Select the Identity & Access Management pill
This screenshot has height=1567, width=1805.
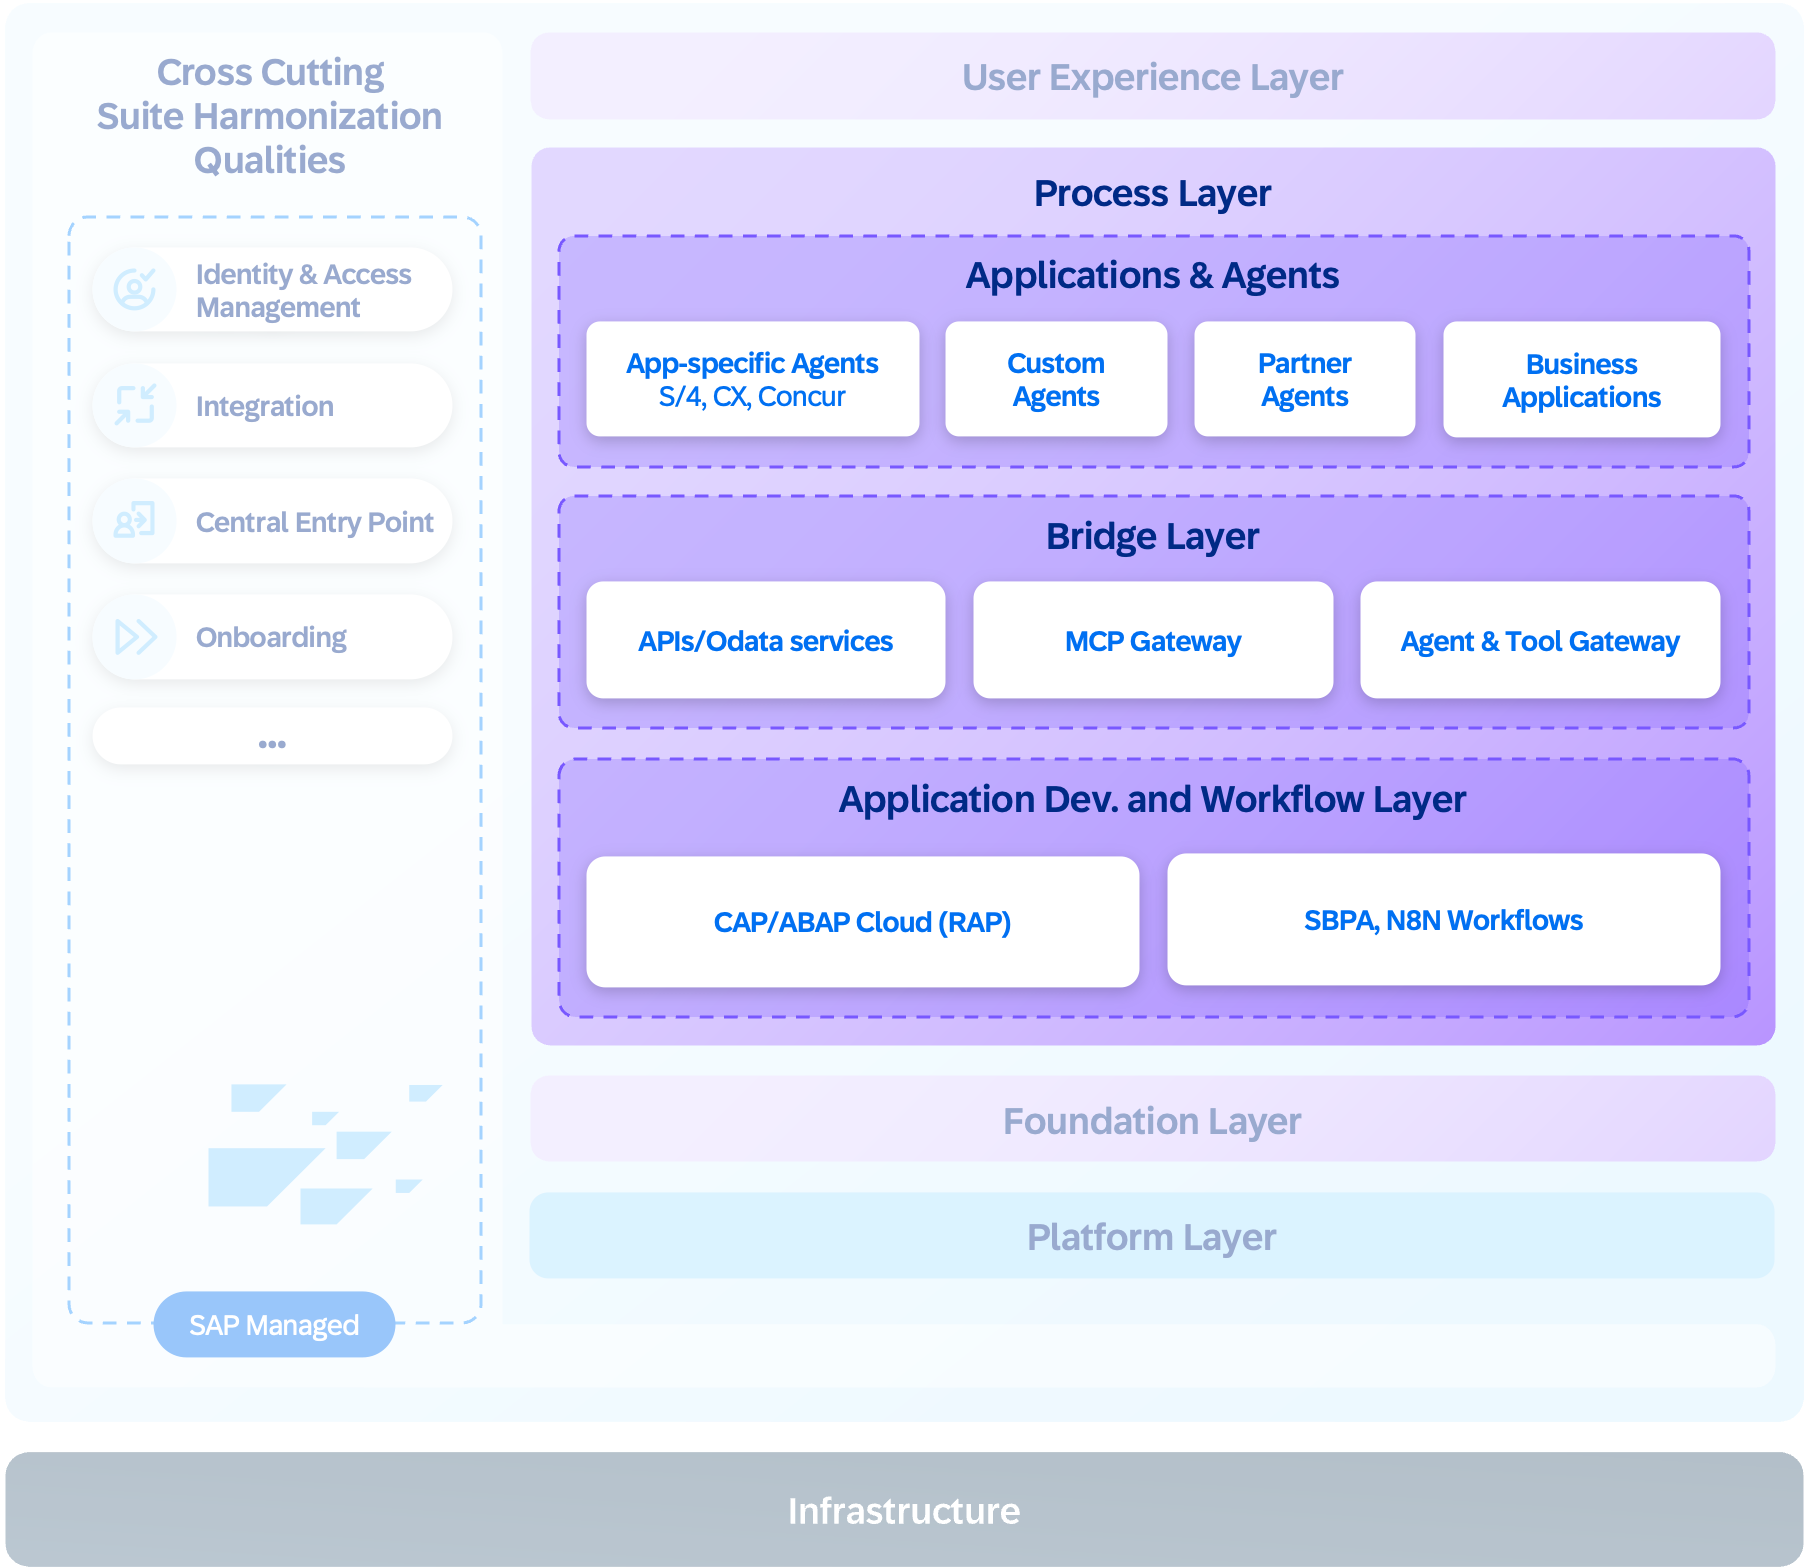[272, 290]
